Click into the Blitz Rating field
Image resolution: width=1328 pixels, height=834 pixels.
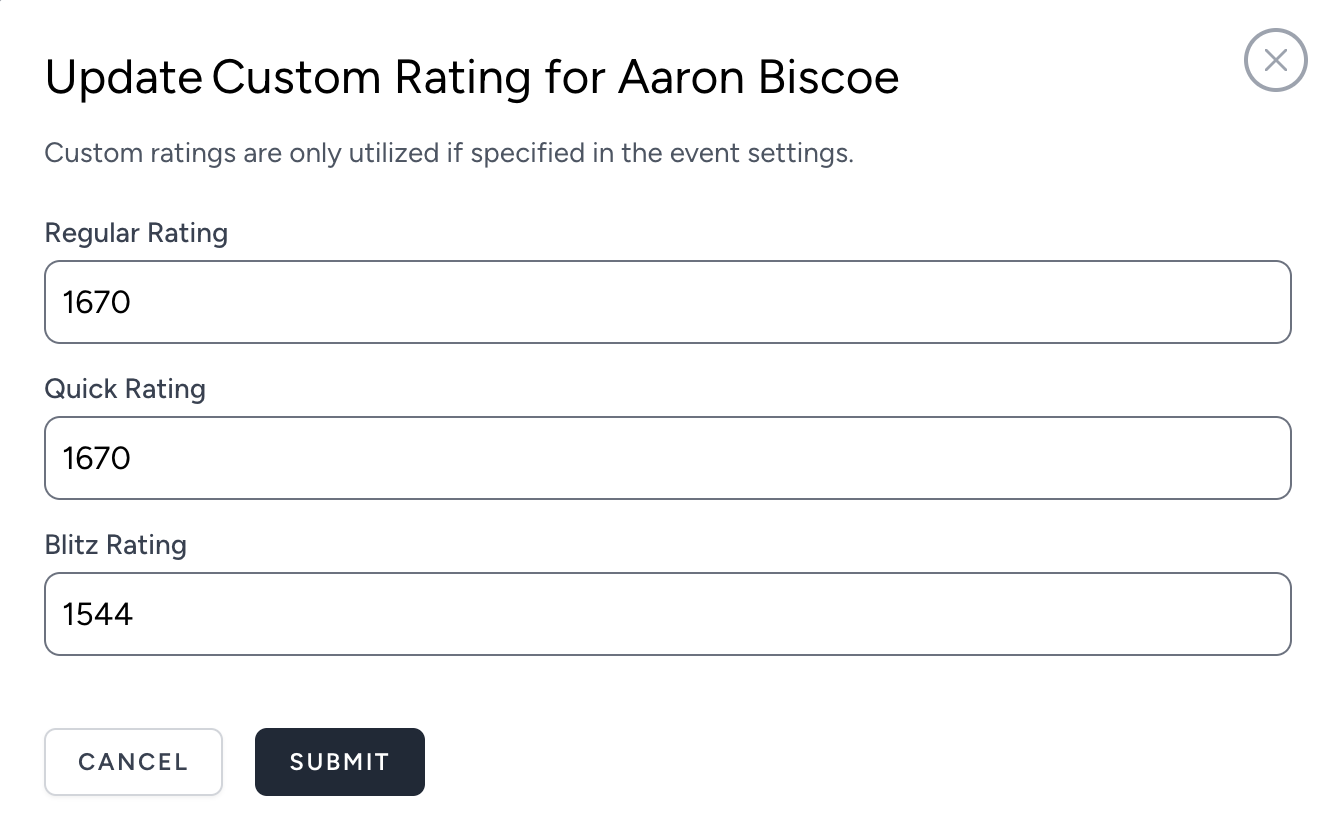click(x=668, y=614)
